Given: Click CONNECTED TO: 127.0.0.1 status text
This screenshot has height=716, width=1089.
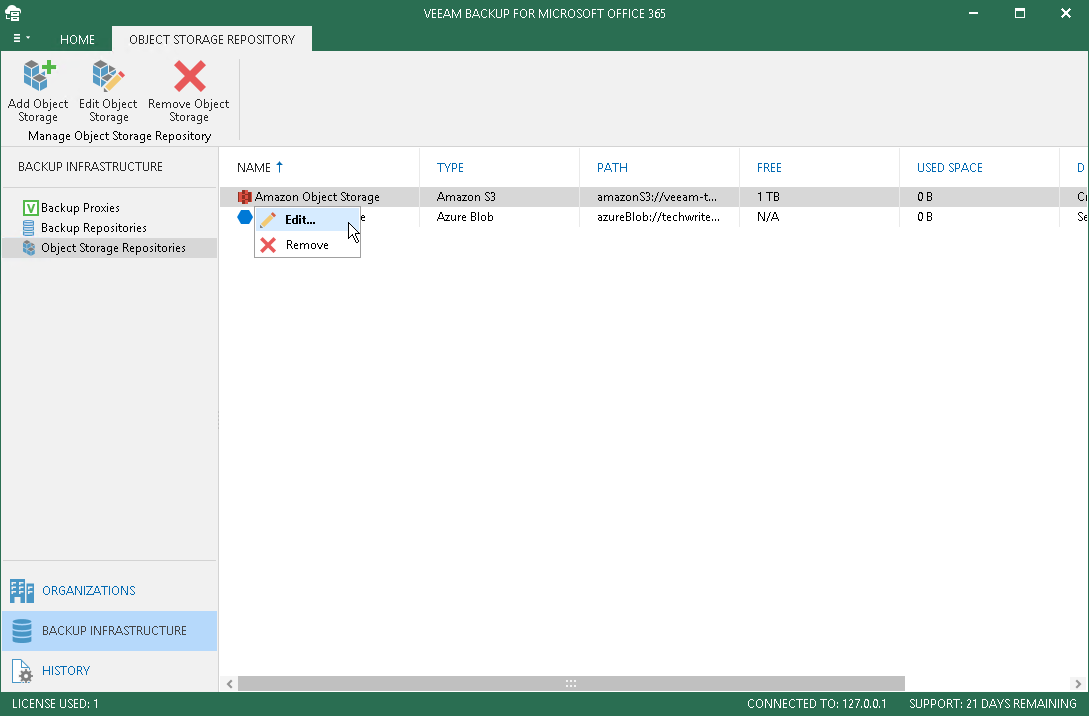Looking at the screenshot, I should (817, 703).
